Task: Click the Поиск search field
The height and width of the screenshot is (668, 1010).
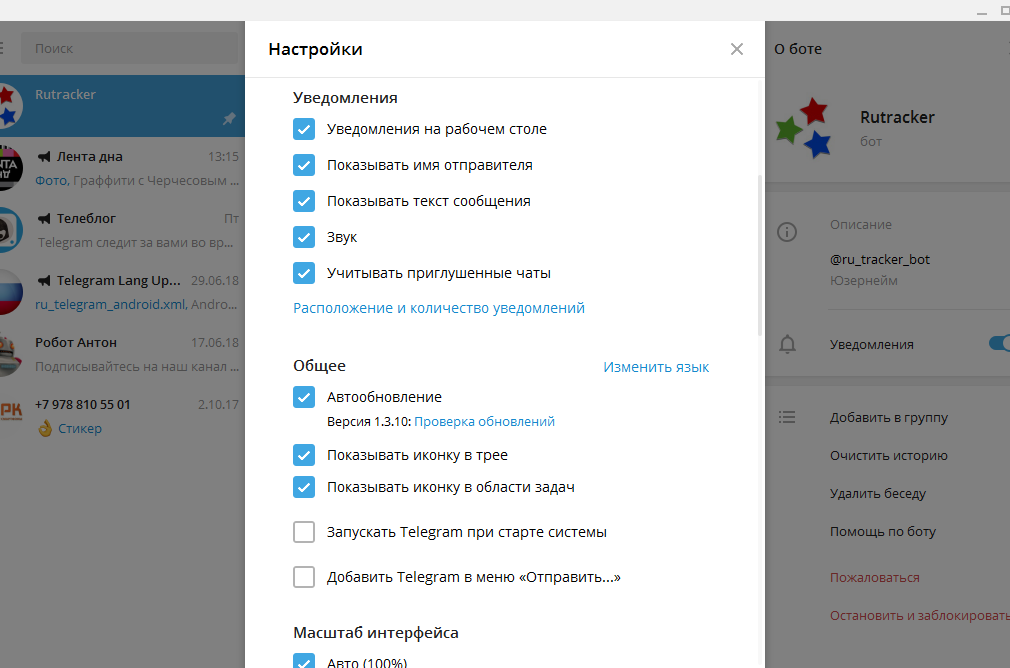Action: pyautogui.click(x=129, y=48)
